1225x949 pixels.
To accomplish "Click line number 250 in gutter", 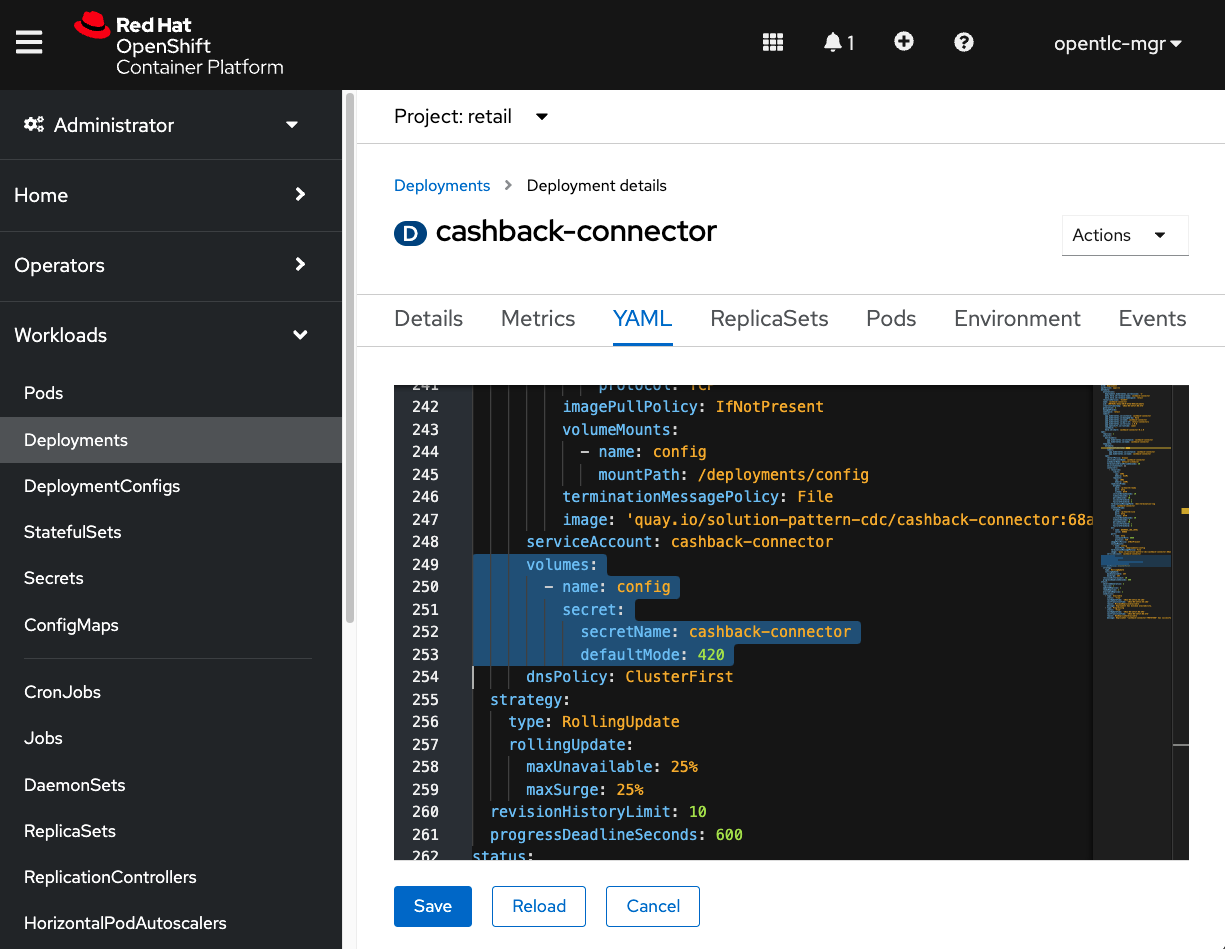I will [425, 587].
